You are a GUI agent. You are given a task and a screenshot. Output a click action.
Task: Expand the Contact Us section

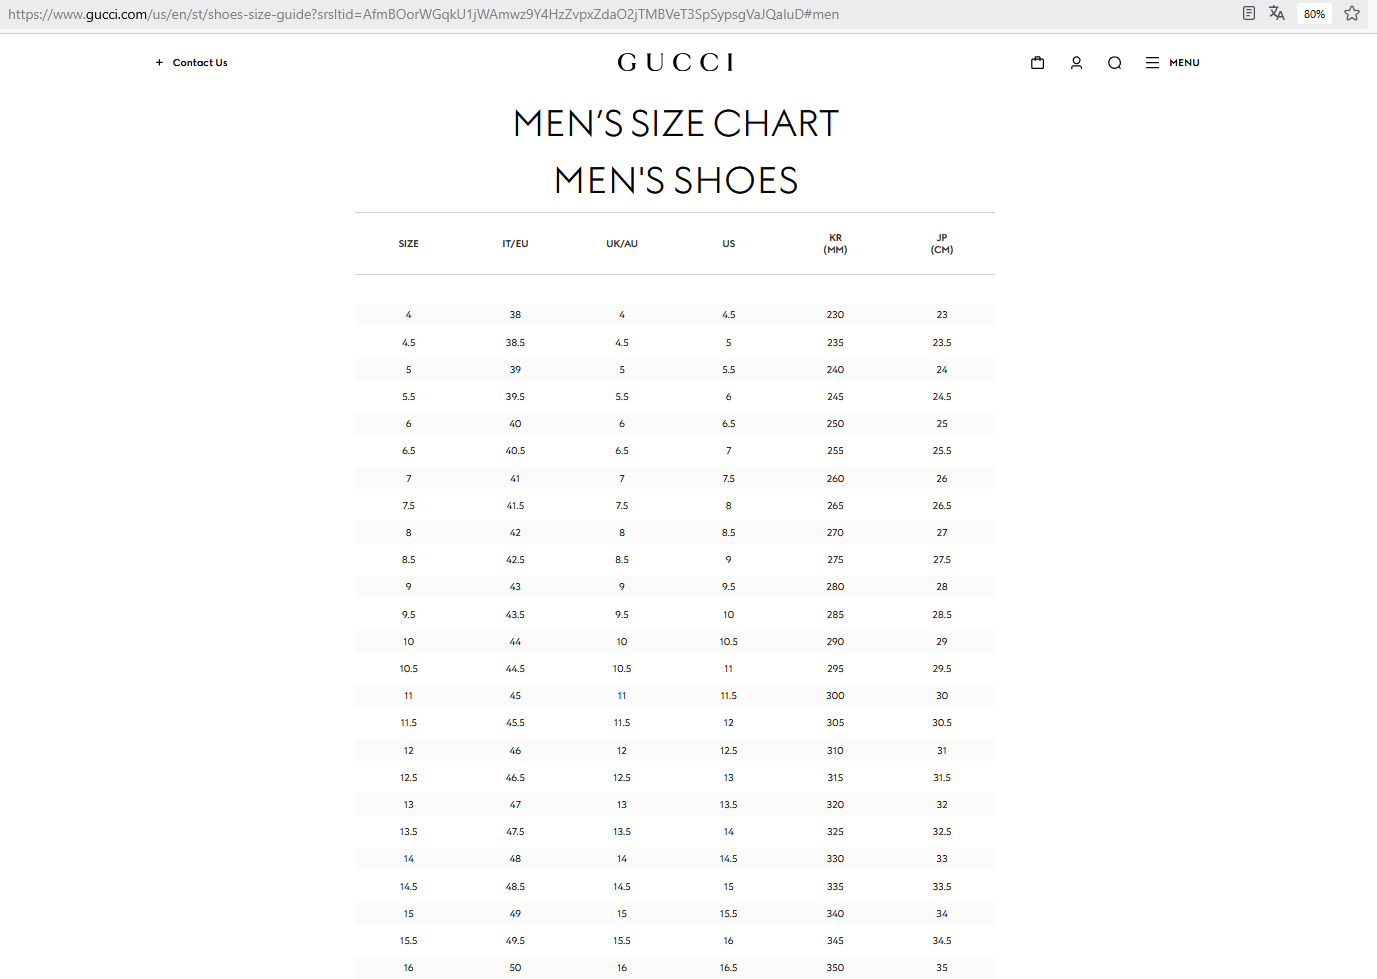[x=191, y=62]
